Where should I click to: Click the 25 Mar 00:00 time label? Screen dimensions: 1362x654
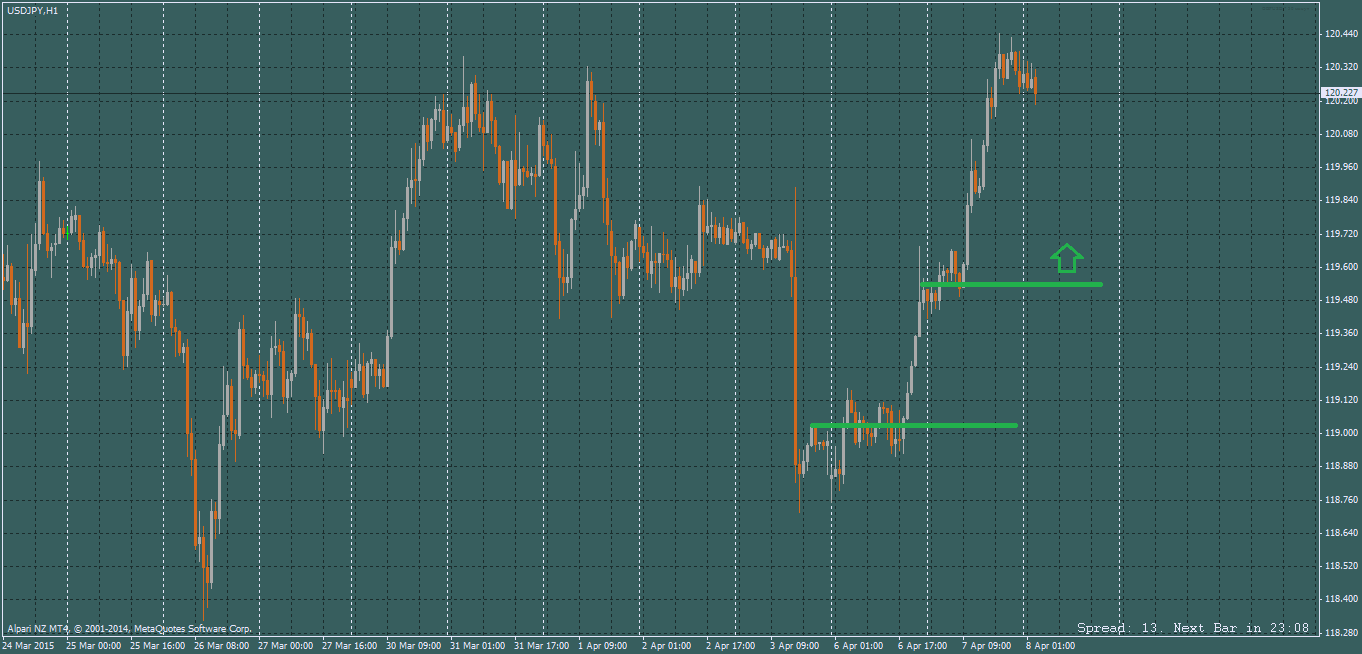94,646
